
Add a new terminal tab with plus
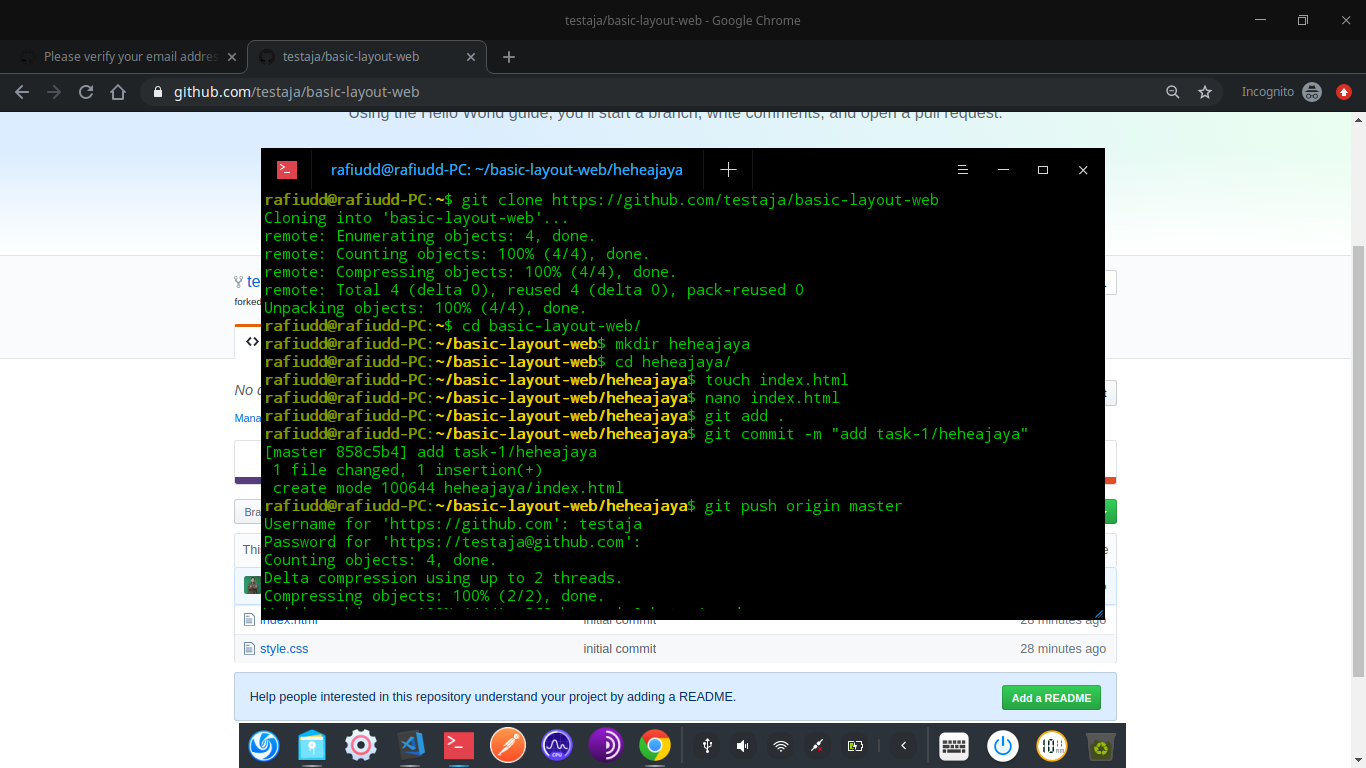tap(728, 170)
